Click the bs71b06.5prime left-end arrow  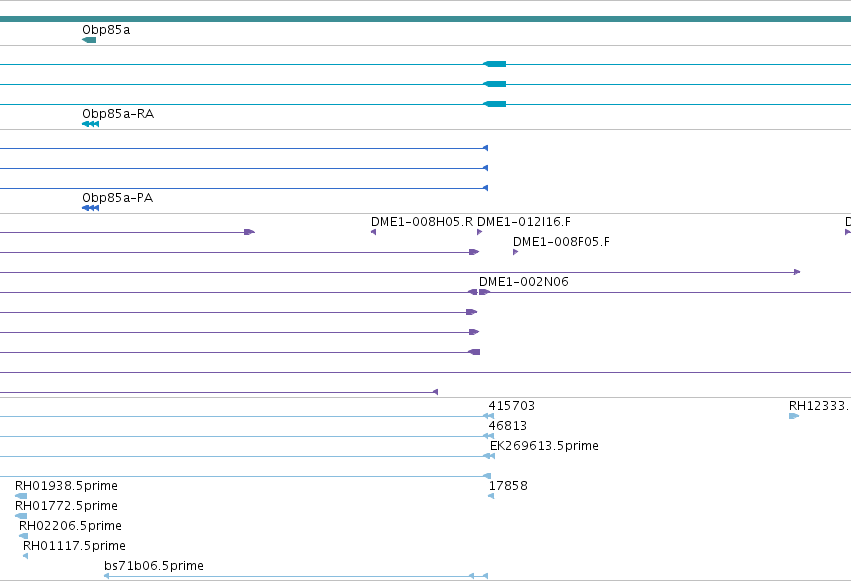tap(106, 576)
